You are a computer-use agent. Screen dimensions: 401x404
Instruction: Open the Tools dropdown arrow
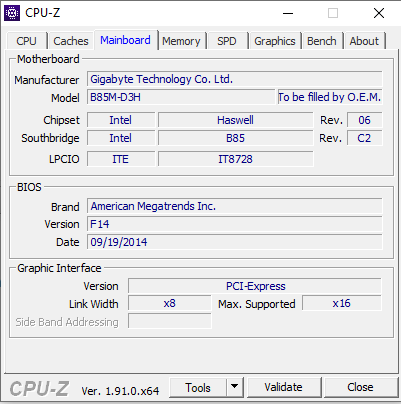[235, 387]
